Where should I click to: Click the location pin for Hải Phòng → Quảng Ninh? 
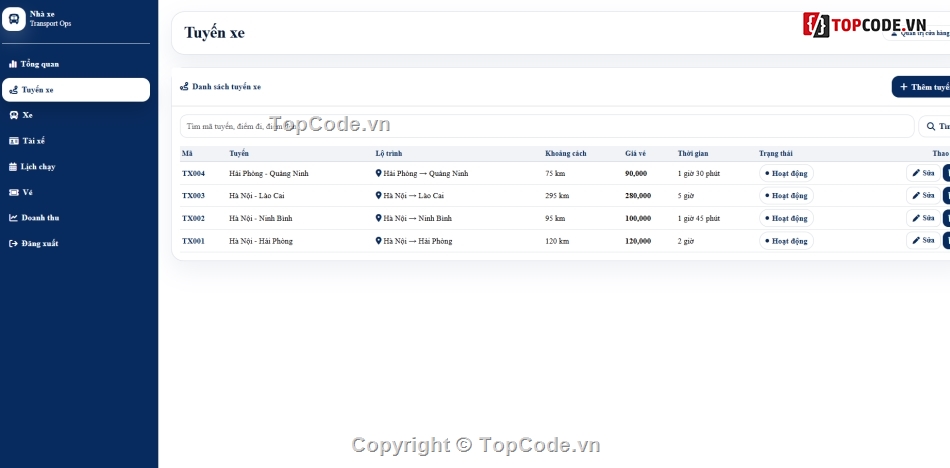[x=379, y=173]
